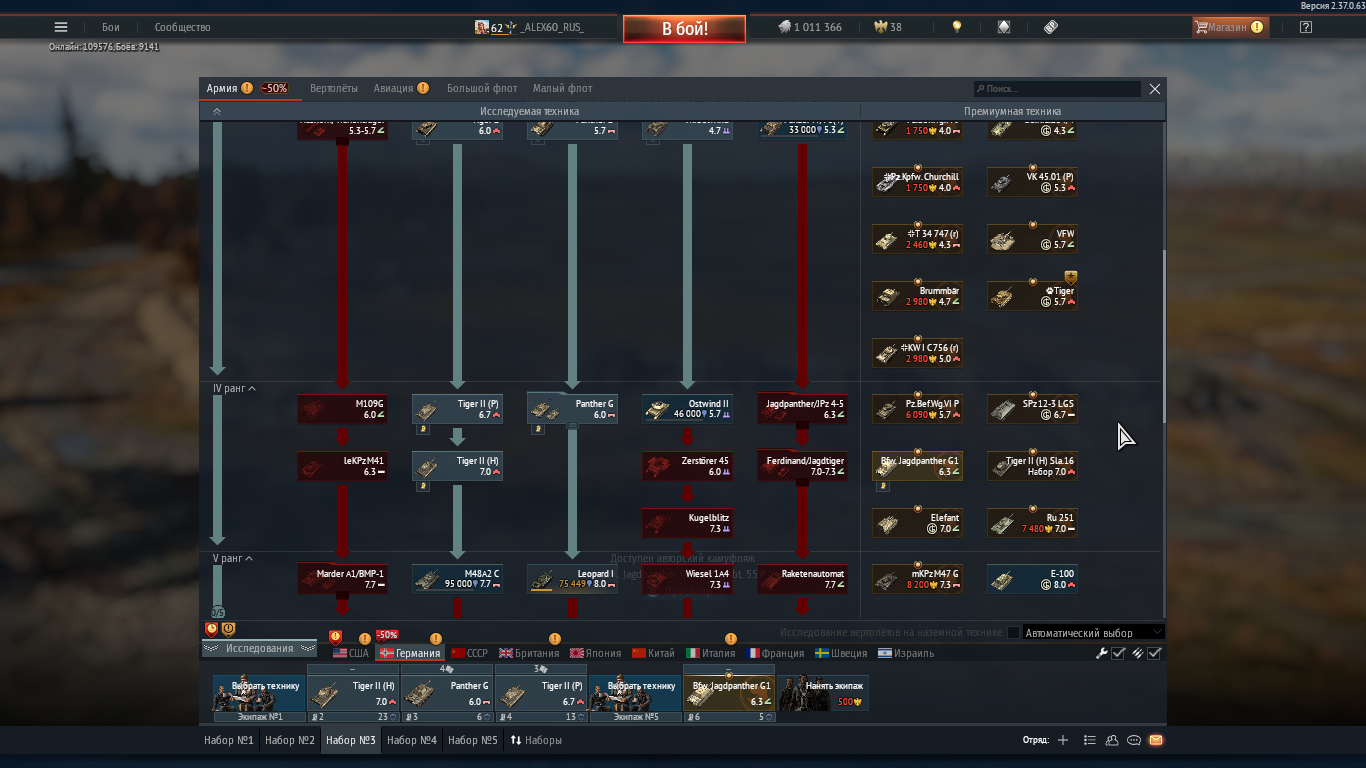Screen dimensions: 1366x768
Task: Click the light bulb hints icon
Action: (957, 28)
